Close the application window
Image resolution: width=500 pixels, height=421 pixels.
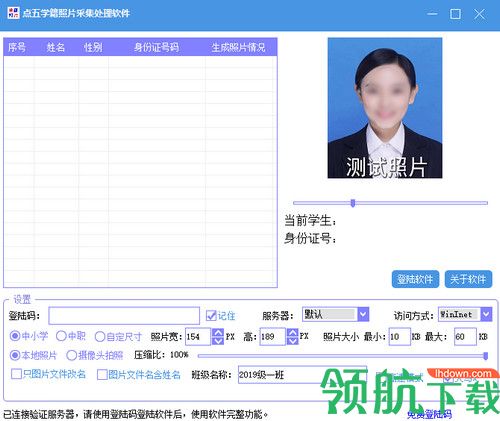coord(480,14)
